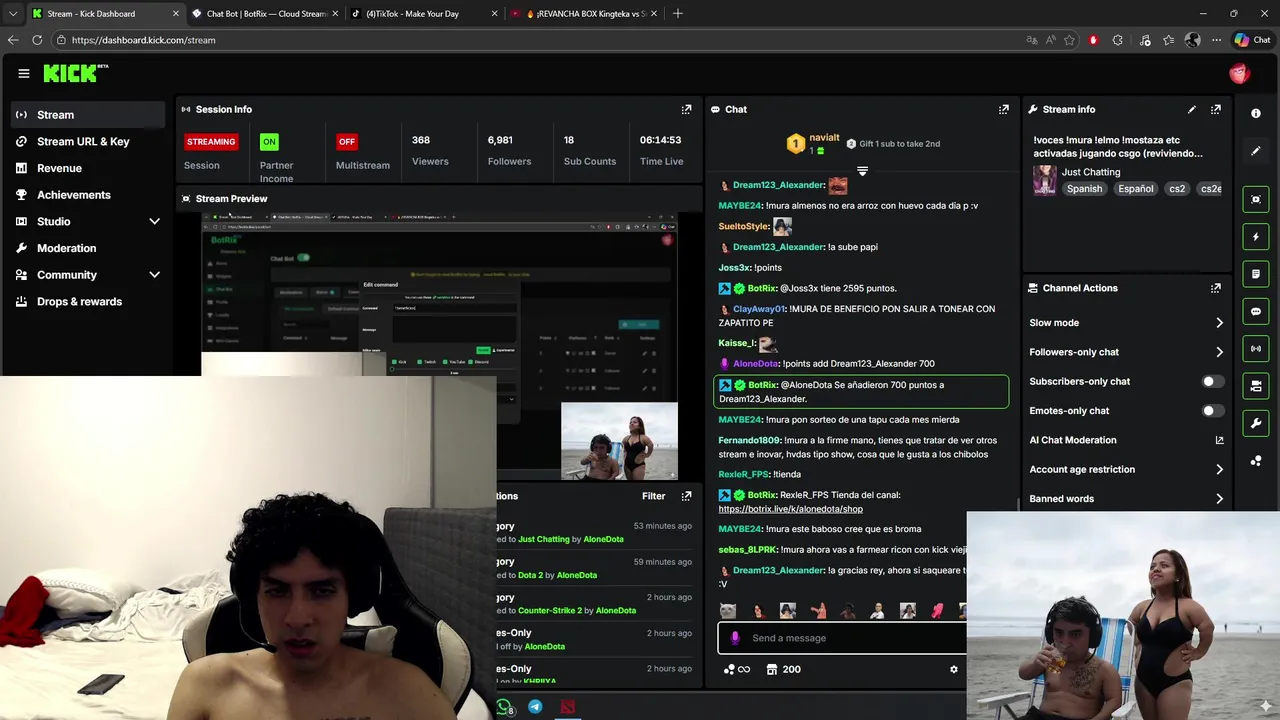The image size is (1280, 720).
Task: Open AI Chat Moderation external link icon
Action: click(1219, 440)
